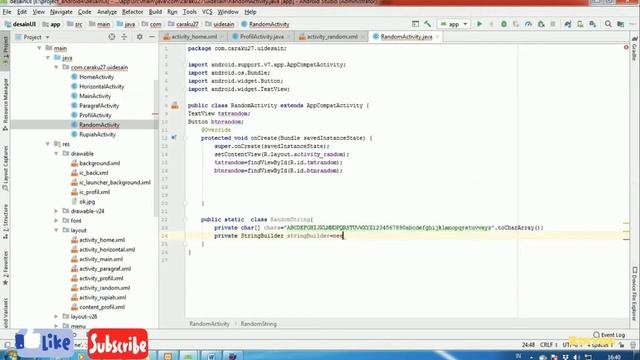
Task: Switch to activity_random.xml tab
Action: pyautogui.click(x=332, y=37)
